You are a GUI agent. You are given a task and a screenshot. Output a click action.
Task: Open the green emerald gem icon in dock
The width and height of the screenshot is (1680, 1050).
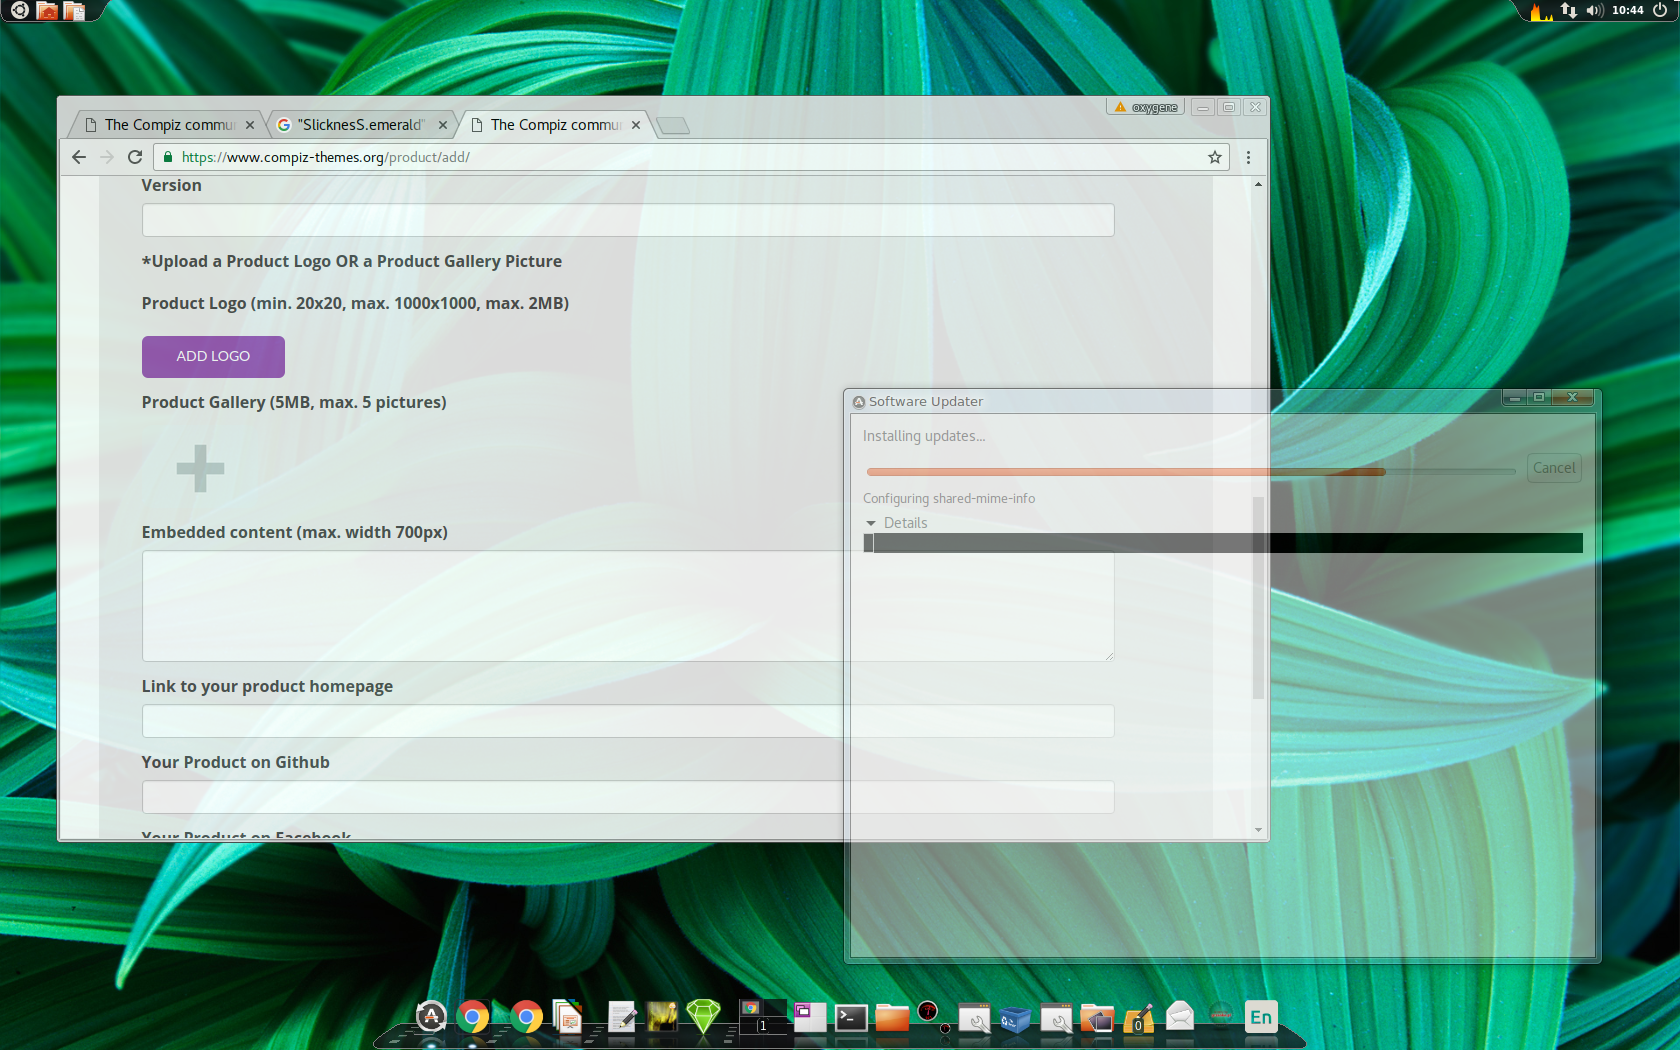(x=703, y=1017)
